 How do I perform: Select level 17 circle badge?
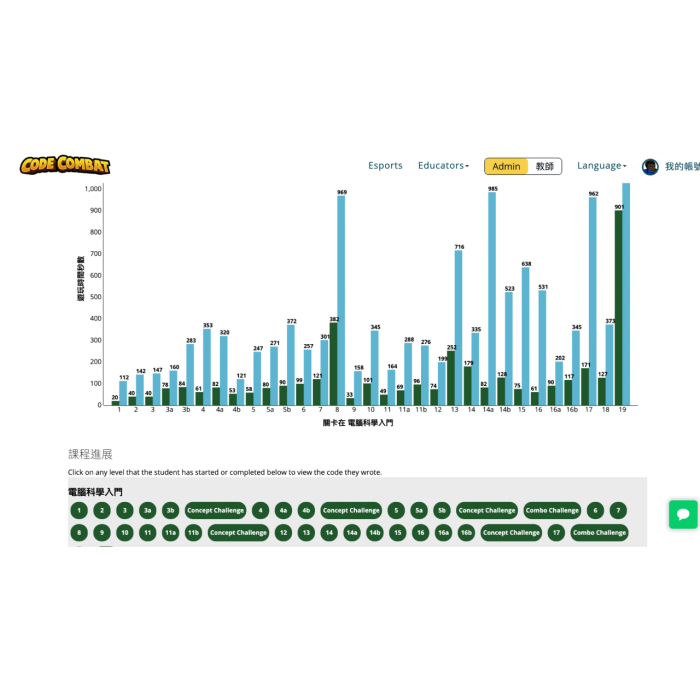pyautogui.click(x=555, y=533)
